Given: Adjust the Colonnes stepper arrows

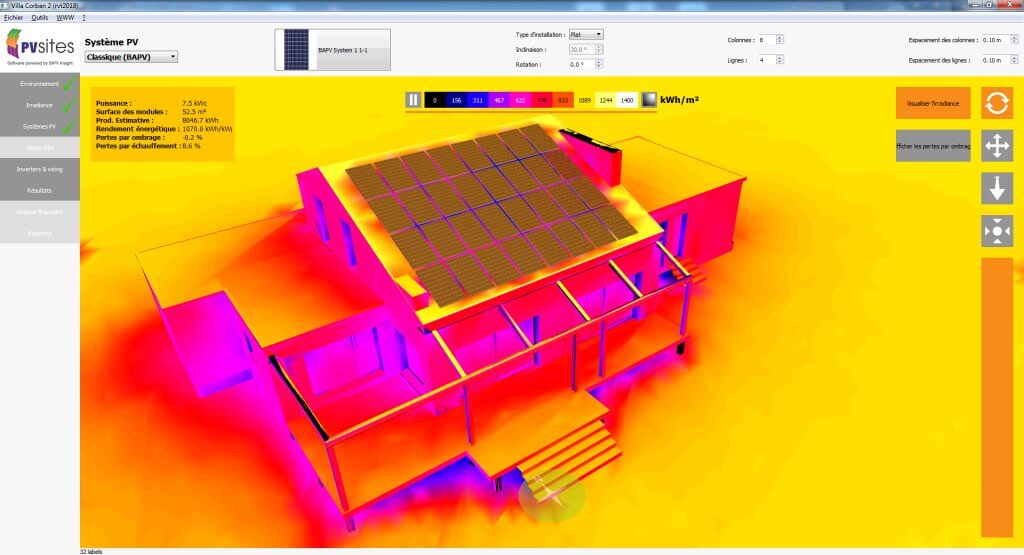Looking at the screenshot, I should [x=780, y=40].
